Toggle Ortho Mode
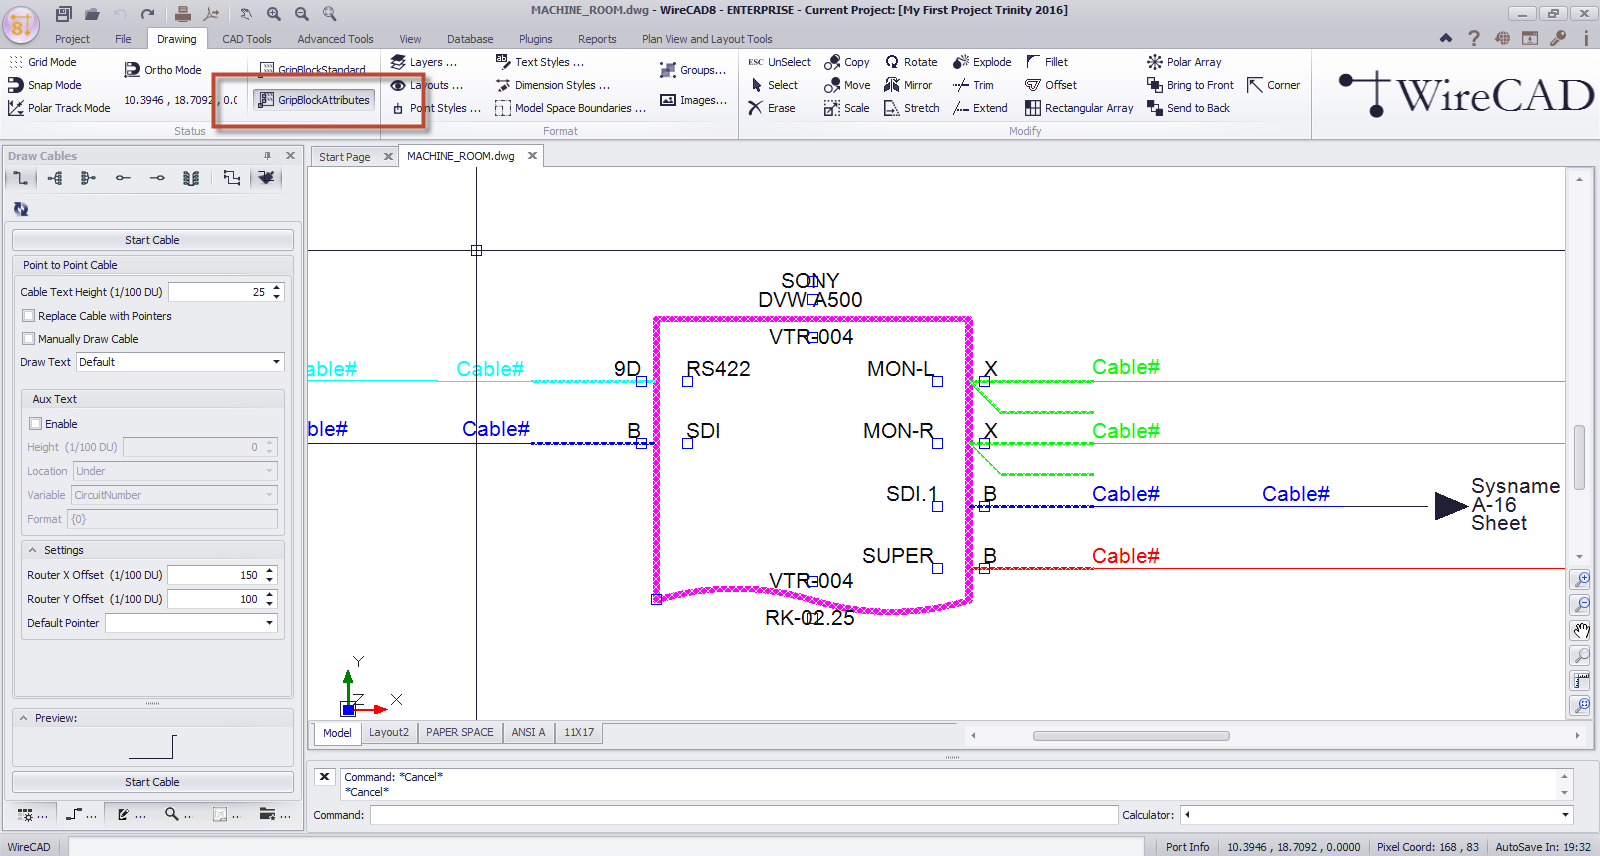This screenshot has width=1600, height=856. [x=163, y=70]
